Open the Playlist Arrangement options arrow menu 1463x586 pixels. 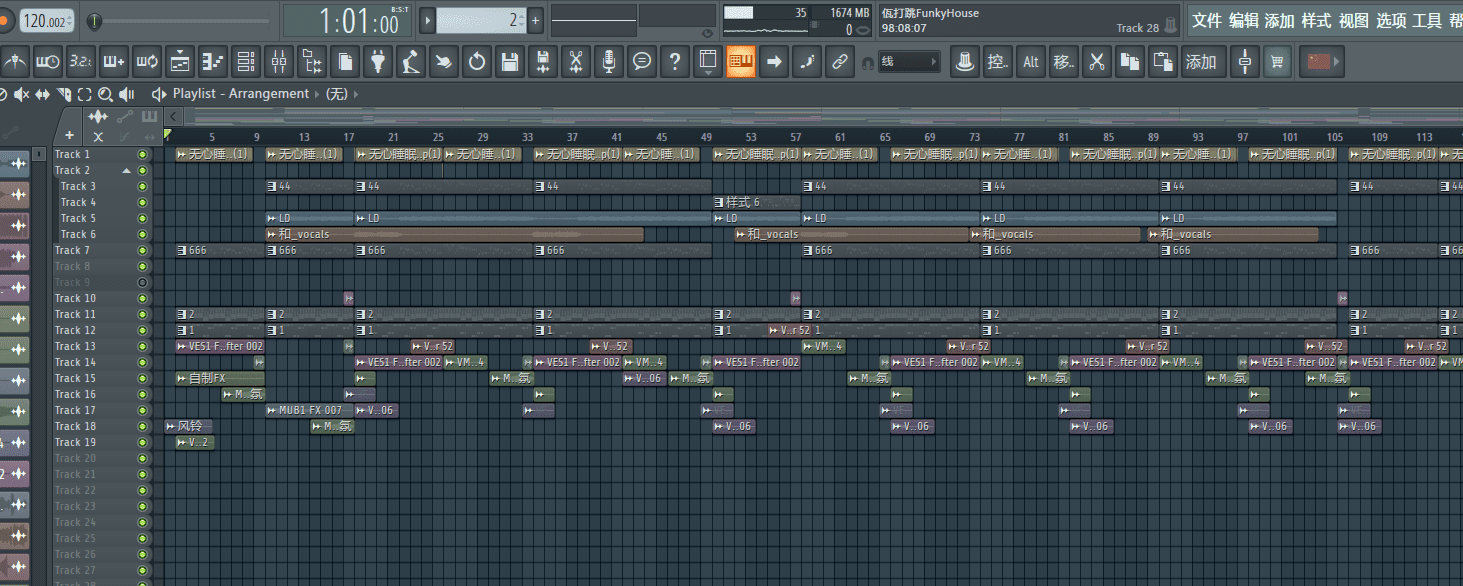pos(159,94)
